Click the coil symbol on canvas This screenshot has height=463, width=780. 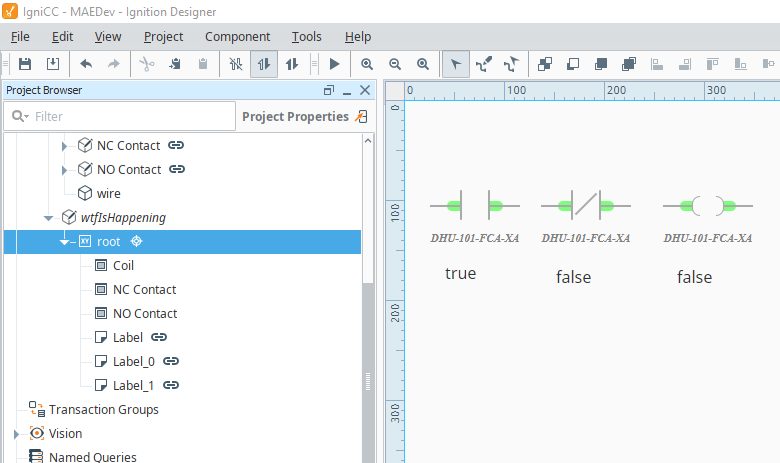707,205
